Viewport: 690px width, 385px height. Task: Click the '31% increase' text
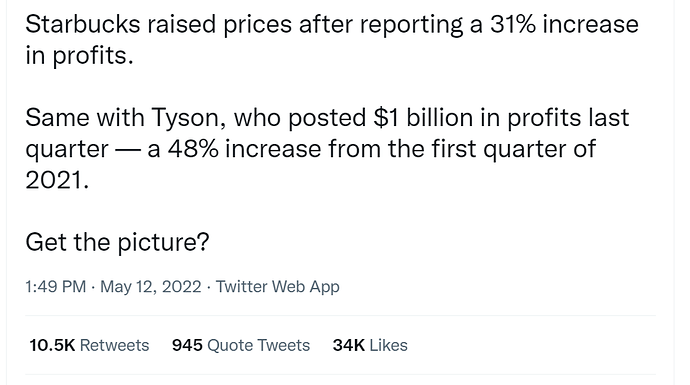coord(564,24)
